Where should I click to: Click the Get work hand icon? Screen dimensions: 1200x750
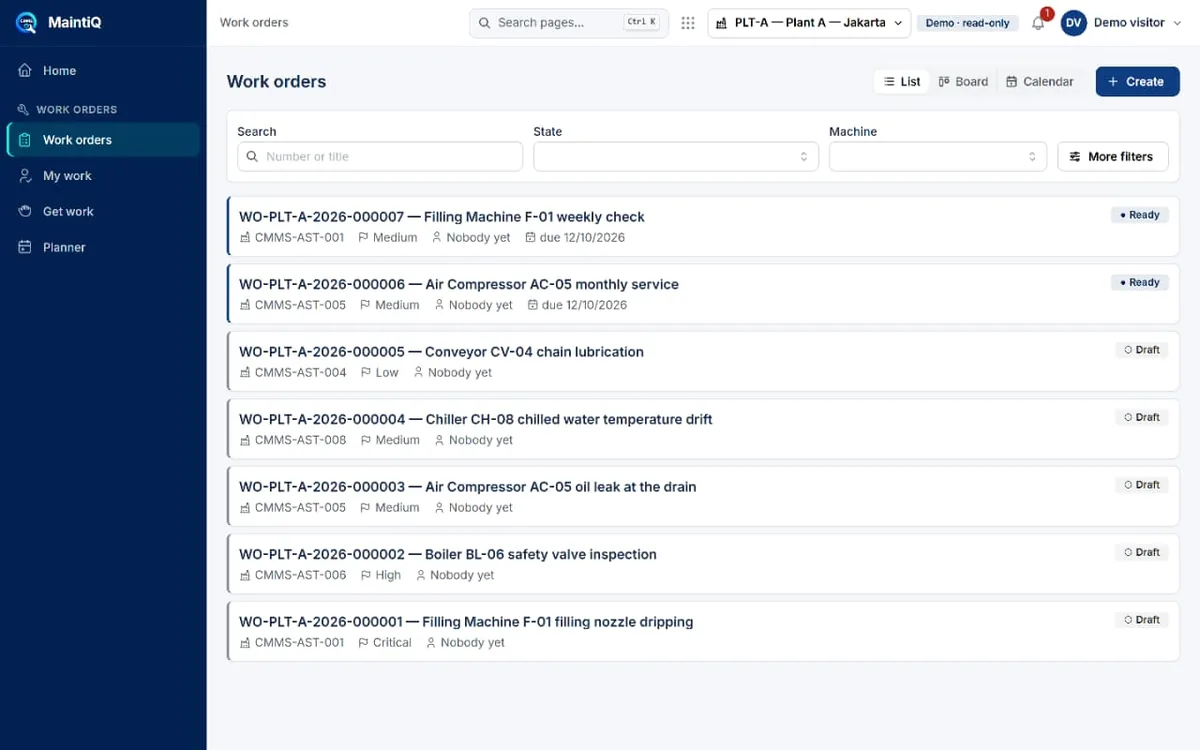tap(25, 212)
